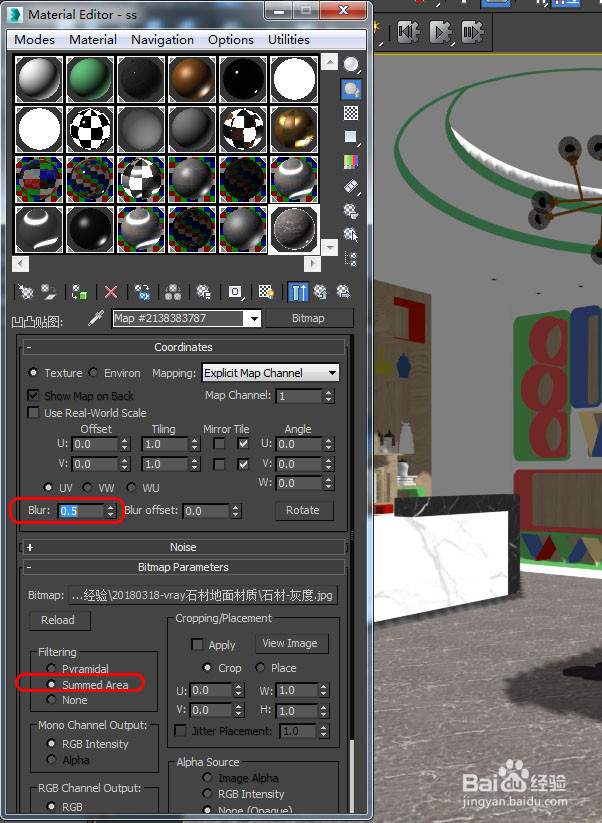Open the Options menu
Screen dimensions: 602x823
[x=230, y=39]
